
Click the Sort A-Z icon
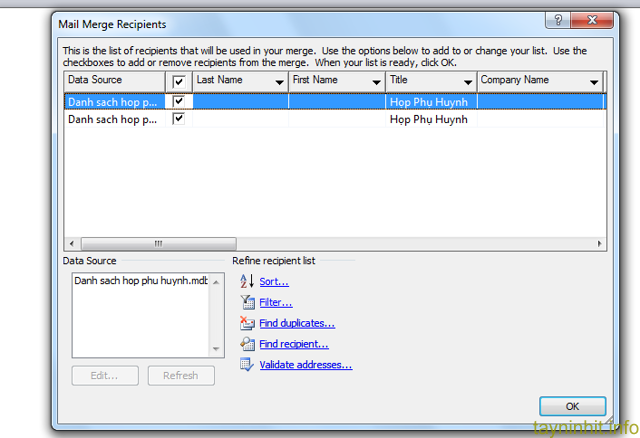tap(247, 282)
